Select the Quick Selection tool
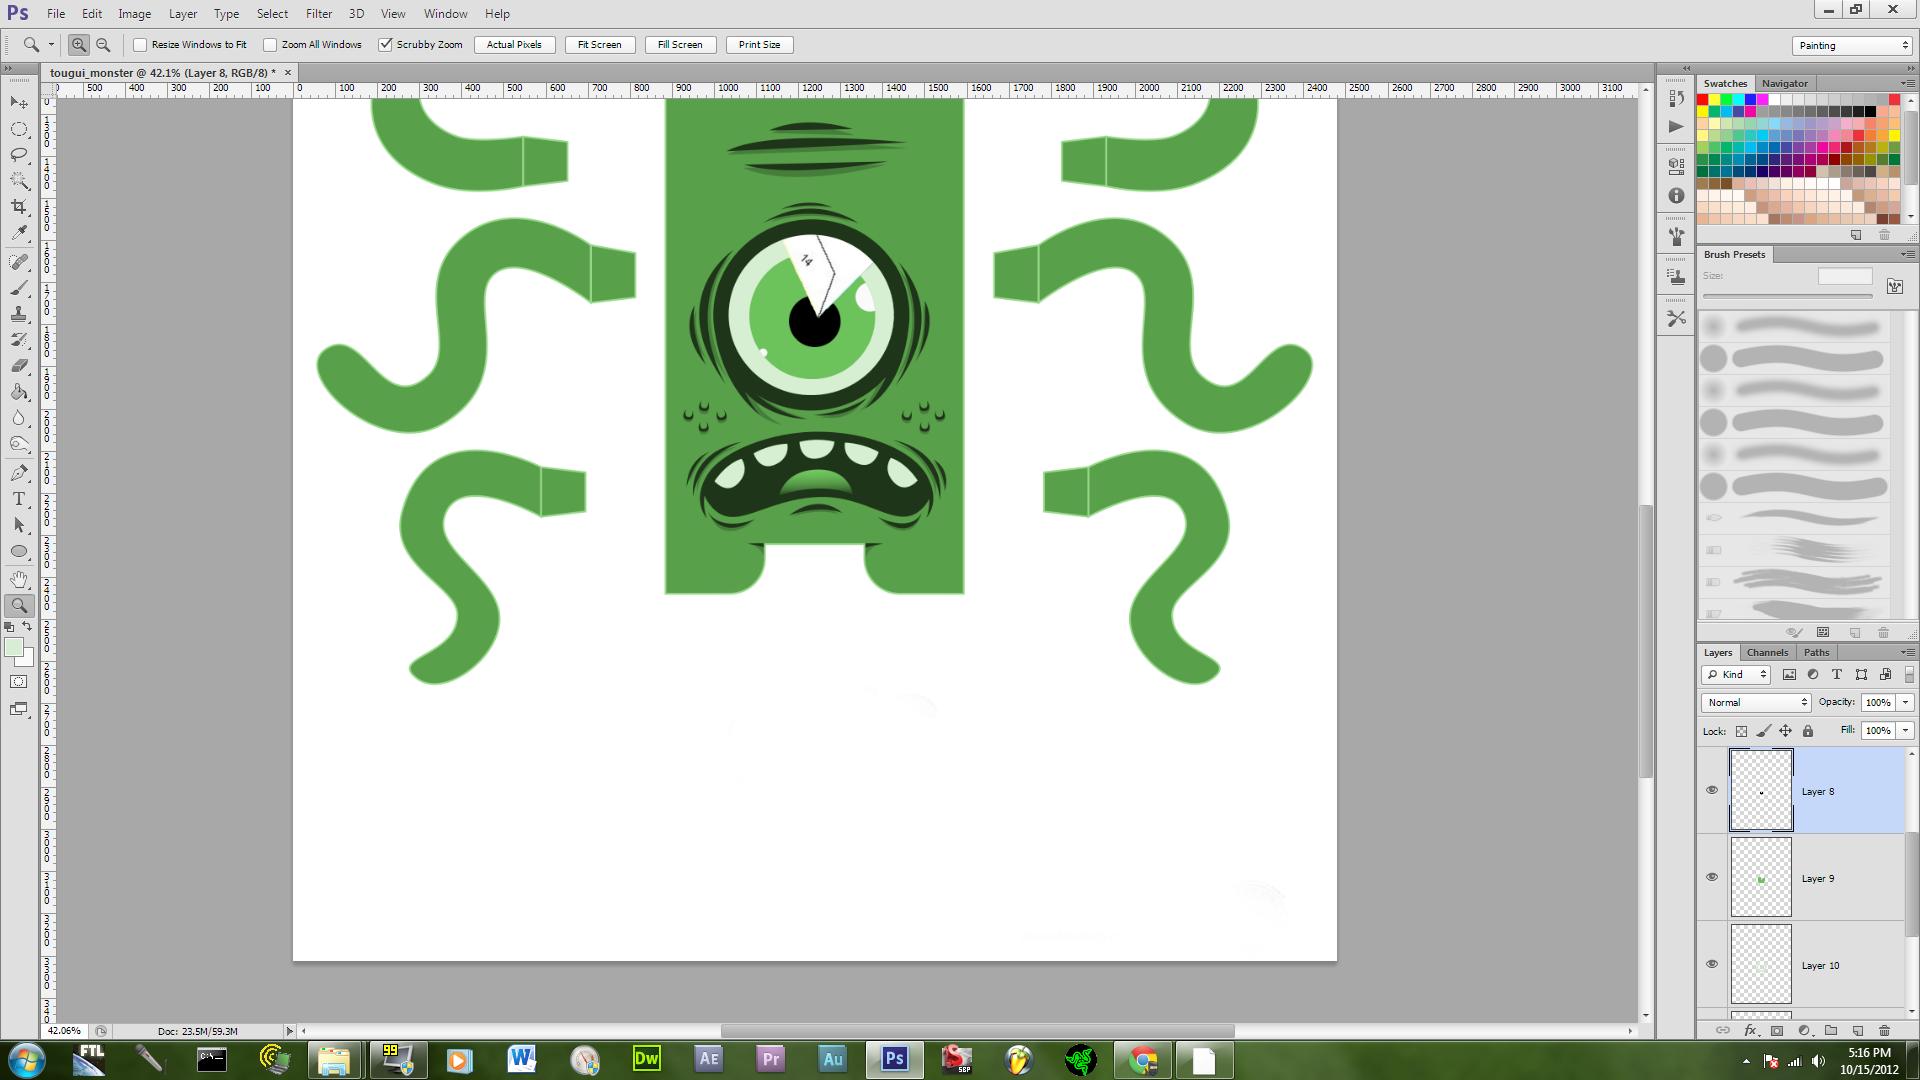 pyautogui.click(x=19, y=181)
